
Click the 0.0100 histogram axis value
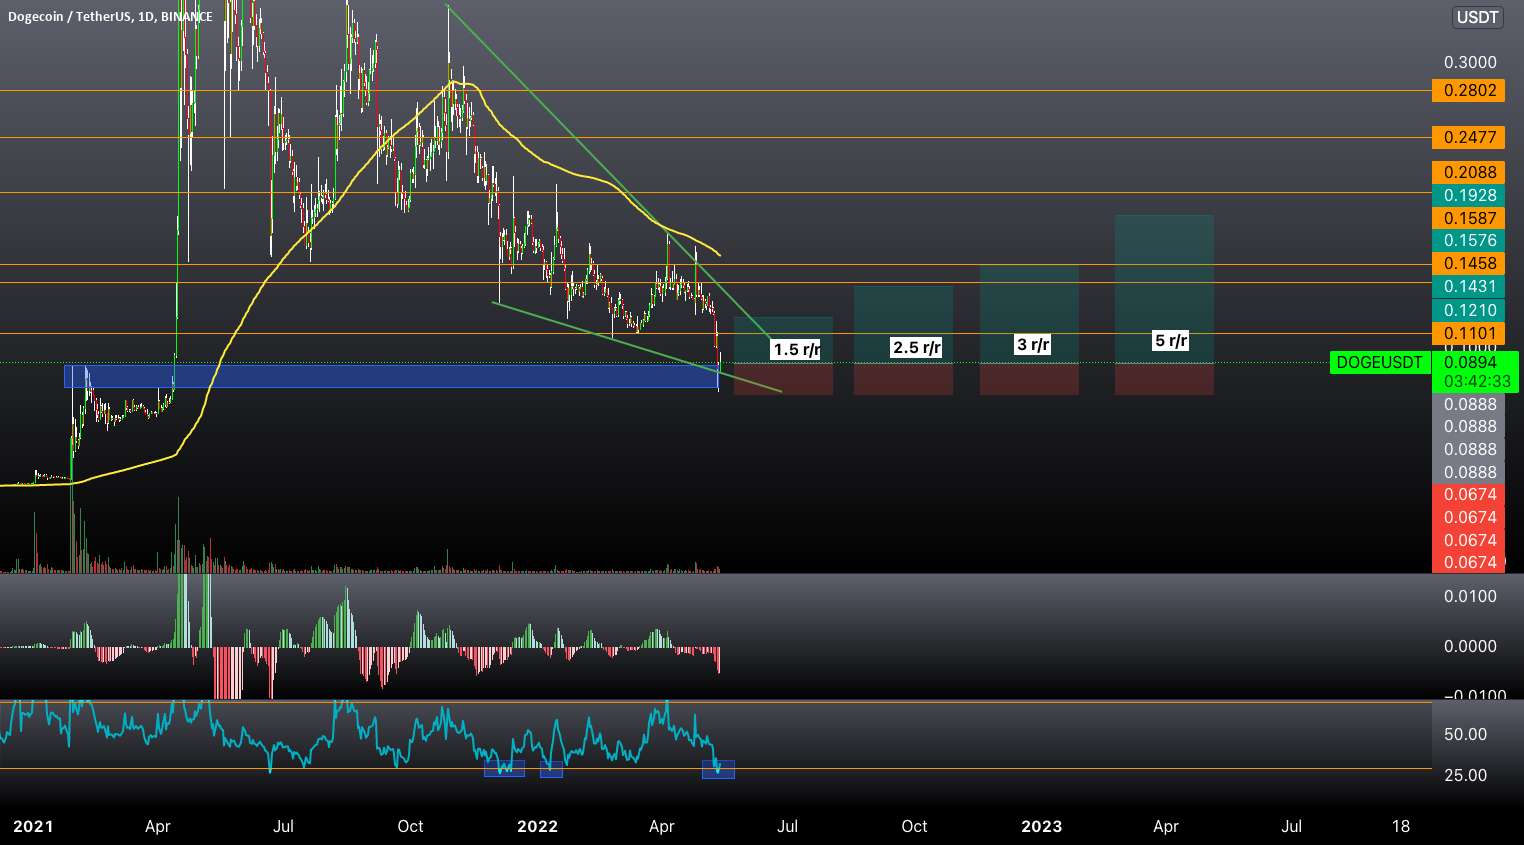1470,596
